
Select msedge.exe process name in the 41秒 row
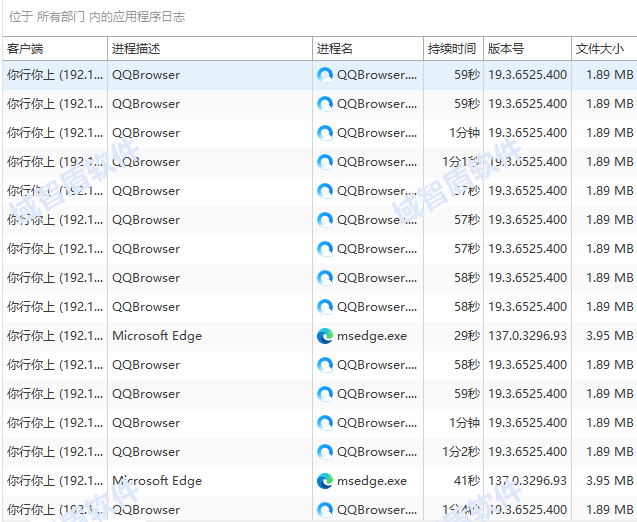(x=372, y=481)
